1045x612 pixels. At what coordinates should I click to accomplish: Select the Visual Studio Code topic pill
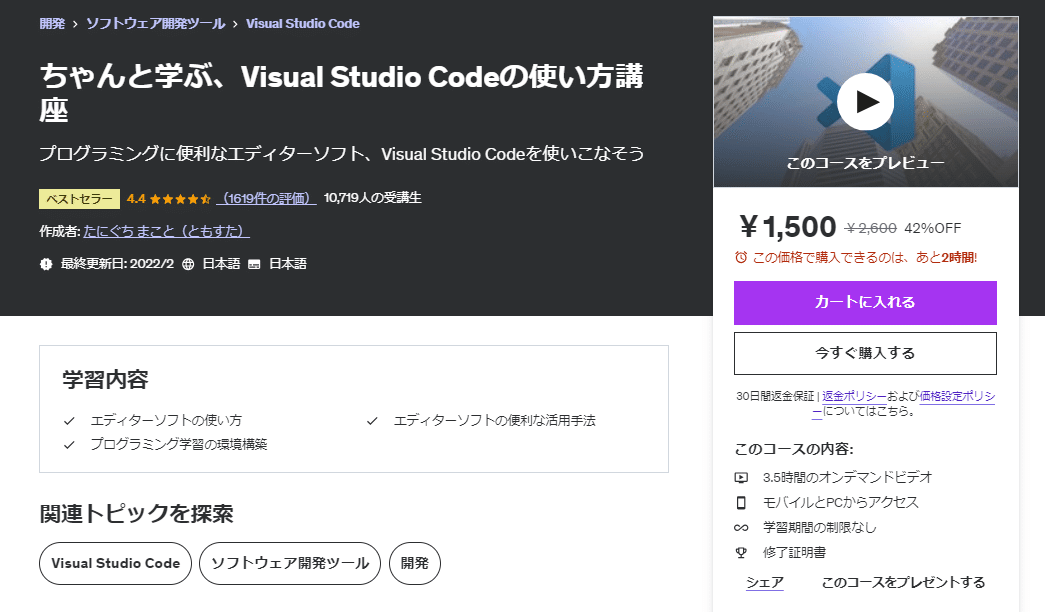(114, 563)
